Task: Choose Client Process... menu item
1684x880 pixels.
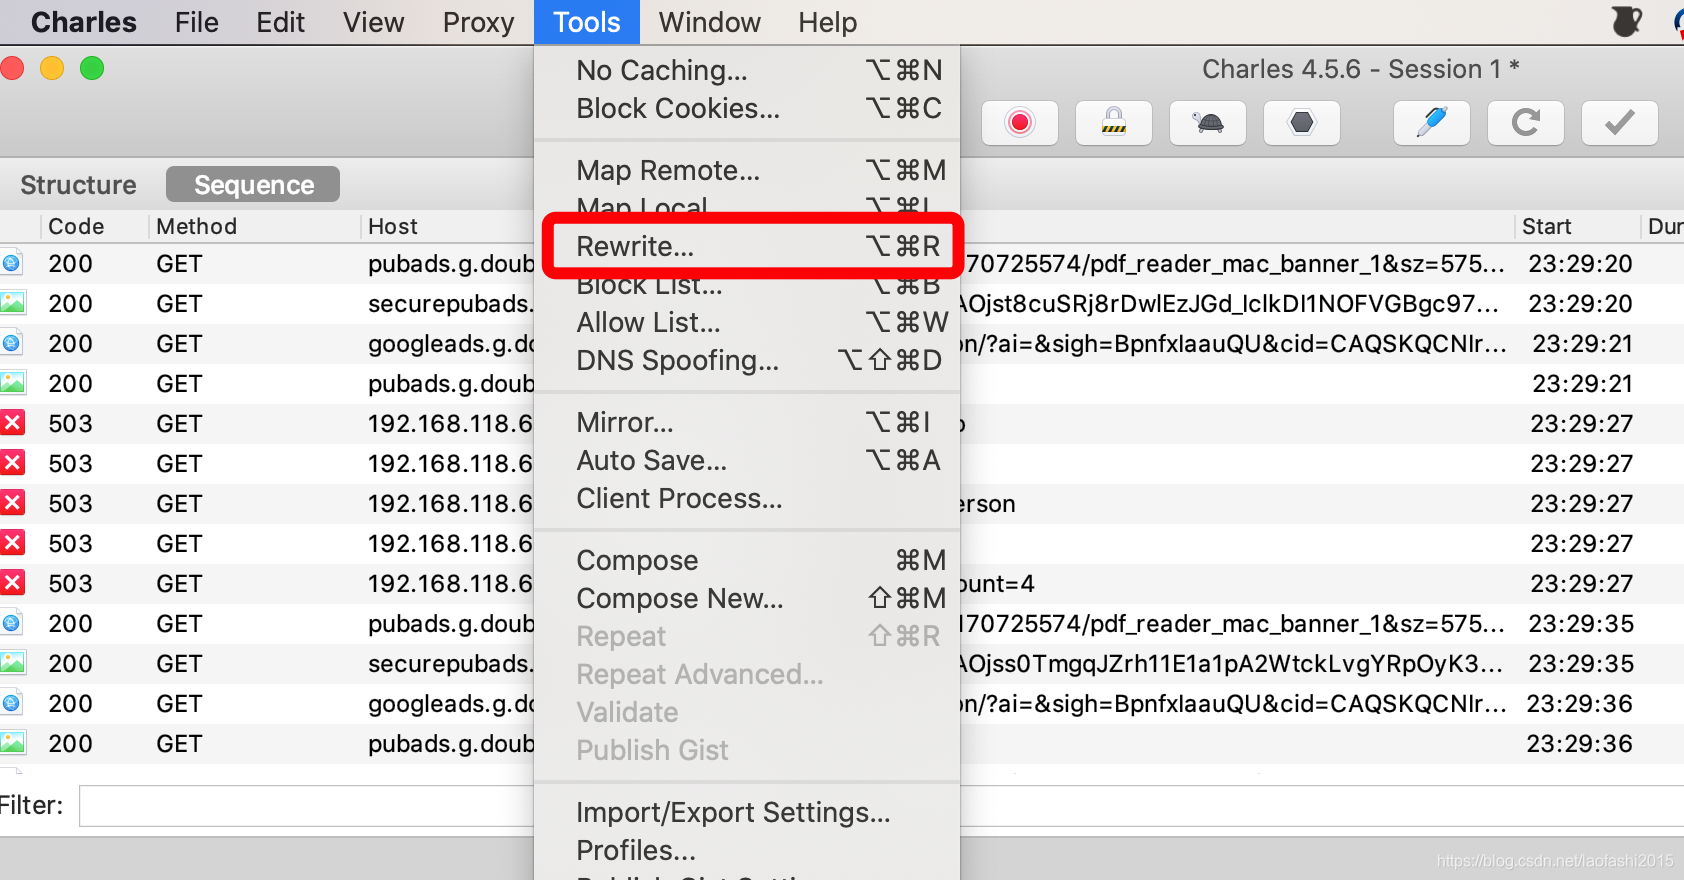Action: coord(747,498)
